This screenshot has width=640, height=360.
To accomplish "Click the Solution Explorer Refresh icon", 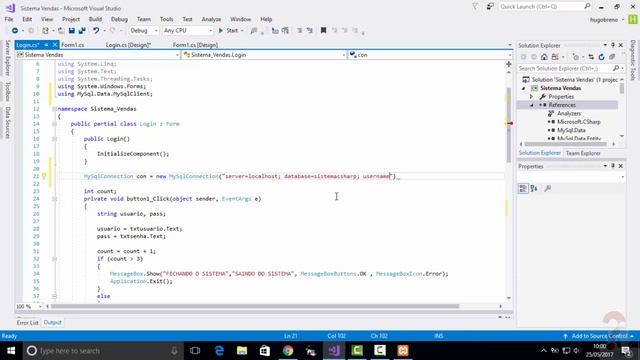I will point(601,57).
